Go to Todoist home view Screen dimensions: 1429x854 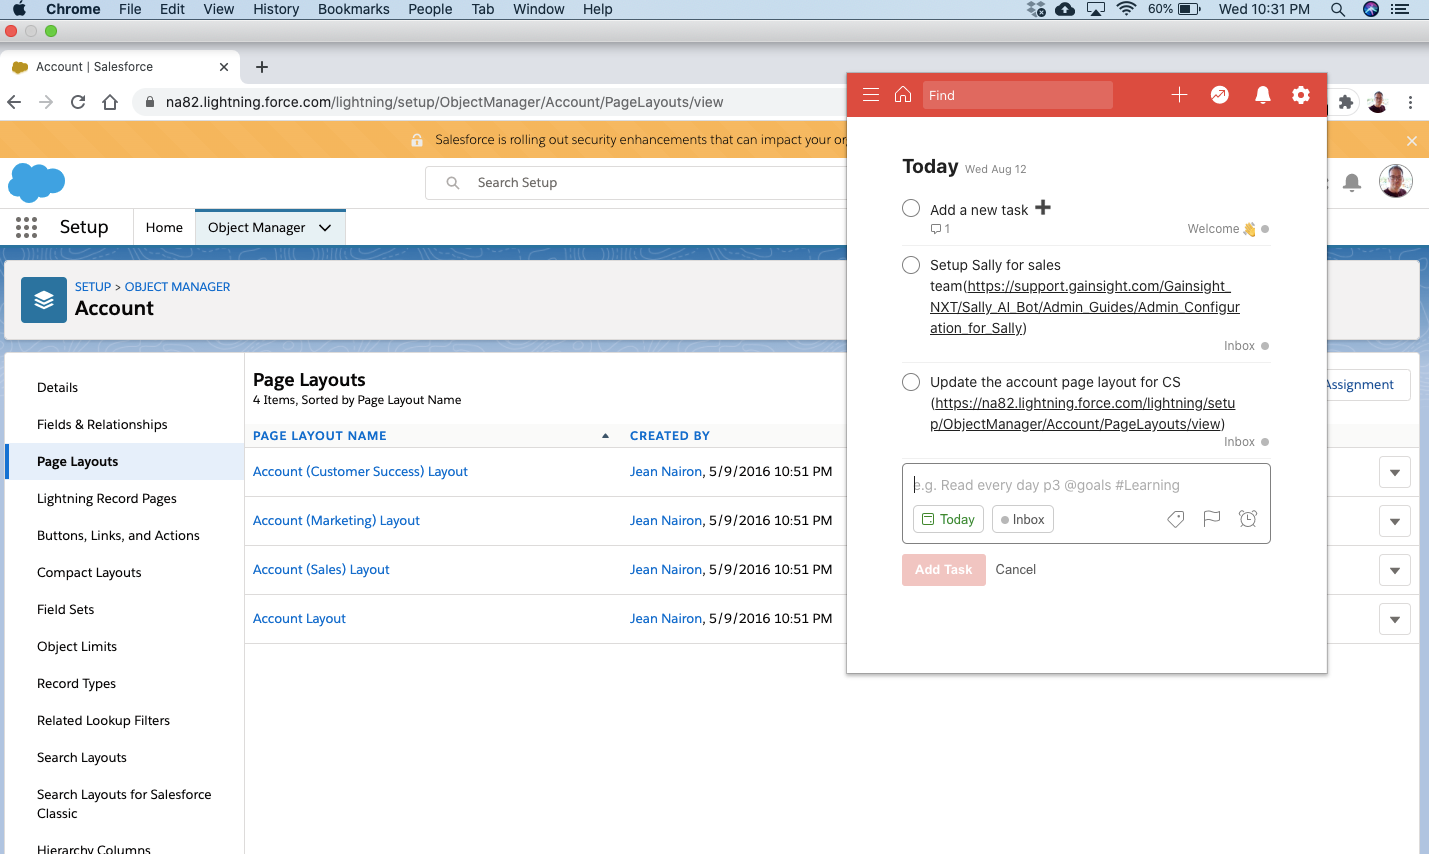pyautogui.click(x=903, y=94)
